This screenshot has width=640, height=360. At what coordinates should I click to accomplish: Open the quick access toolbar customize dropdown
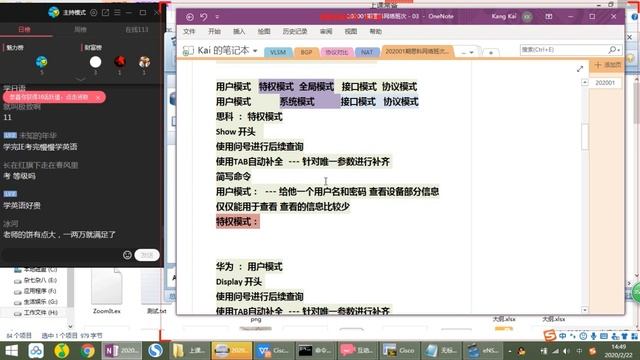(x=217, y=17)
